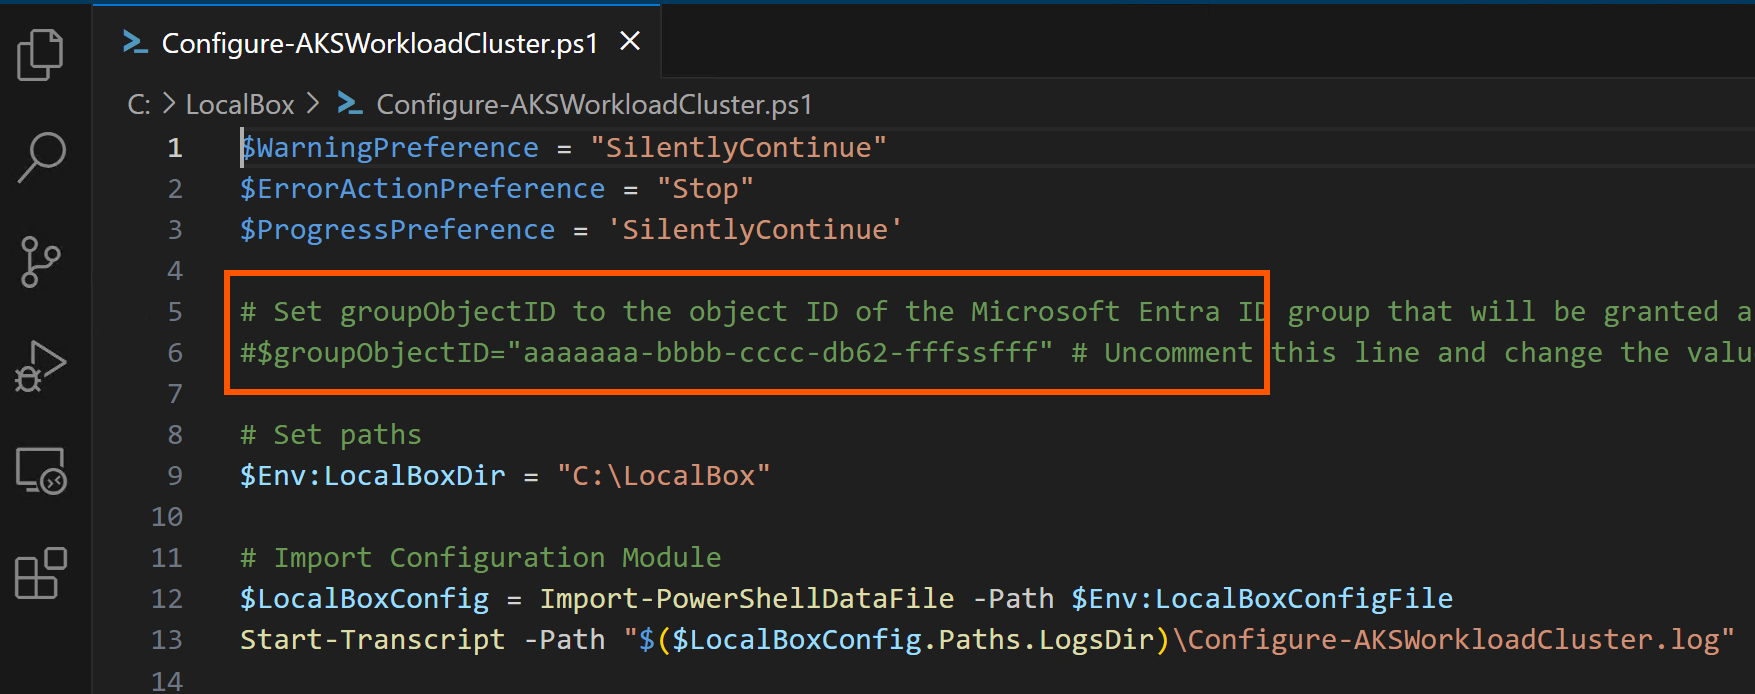Image resolution: width=1755 pixels, height=694 pixels.
Task: Open the Remote Explorer view icon
Action: 41,470
